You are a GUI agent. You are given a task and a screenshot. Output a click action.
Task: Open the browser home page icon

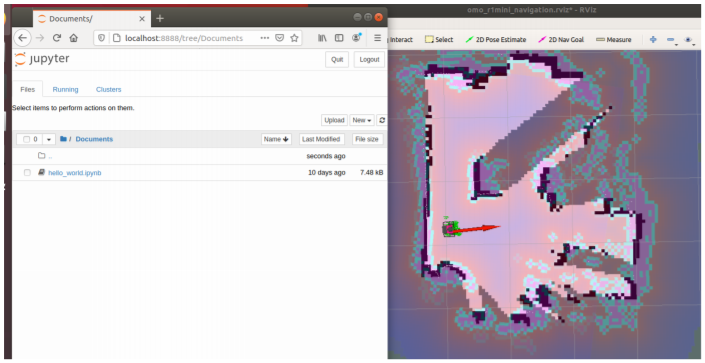(x=74, y=38)
